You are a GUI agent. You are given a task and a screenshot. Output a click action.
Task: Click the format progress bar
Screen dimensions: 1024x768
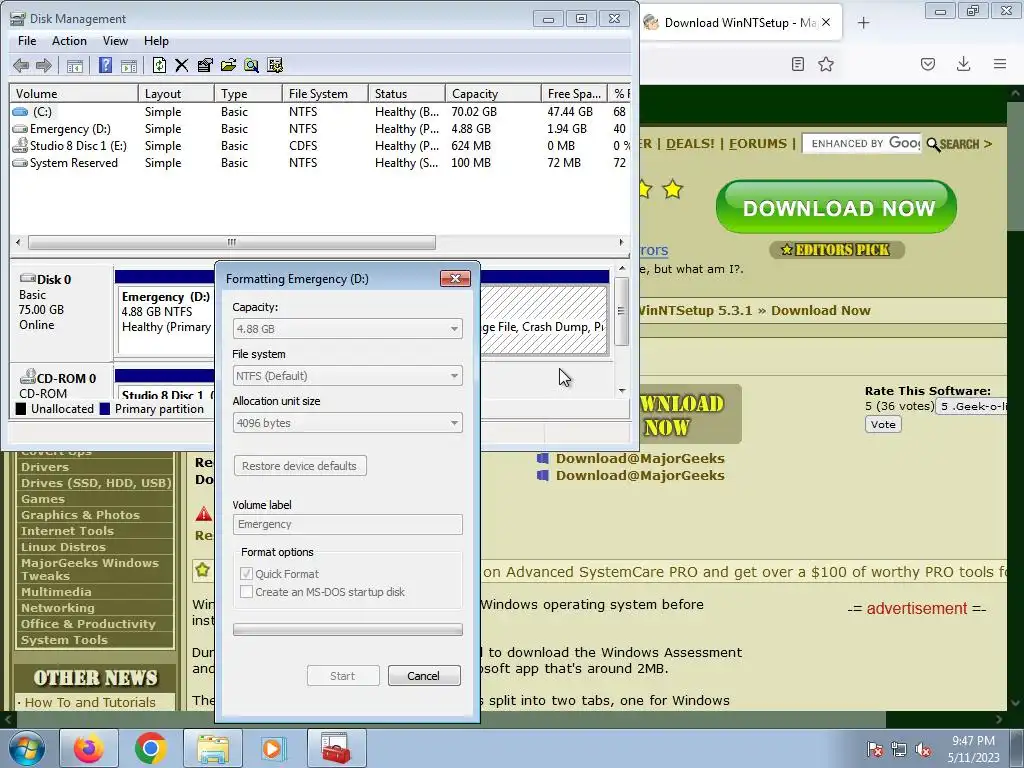coord(347,630)
